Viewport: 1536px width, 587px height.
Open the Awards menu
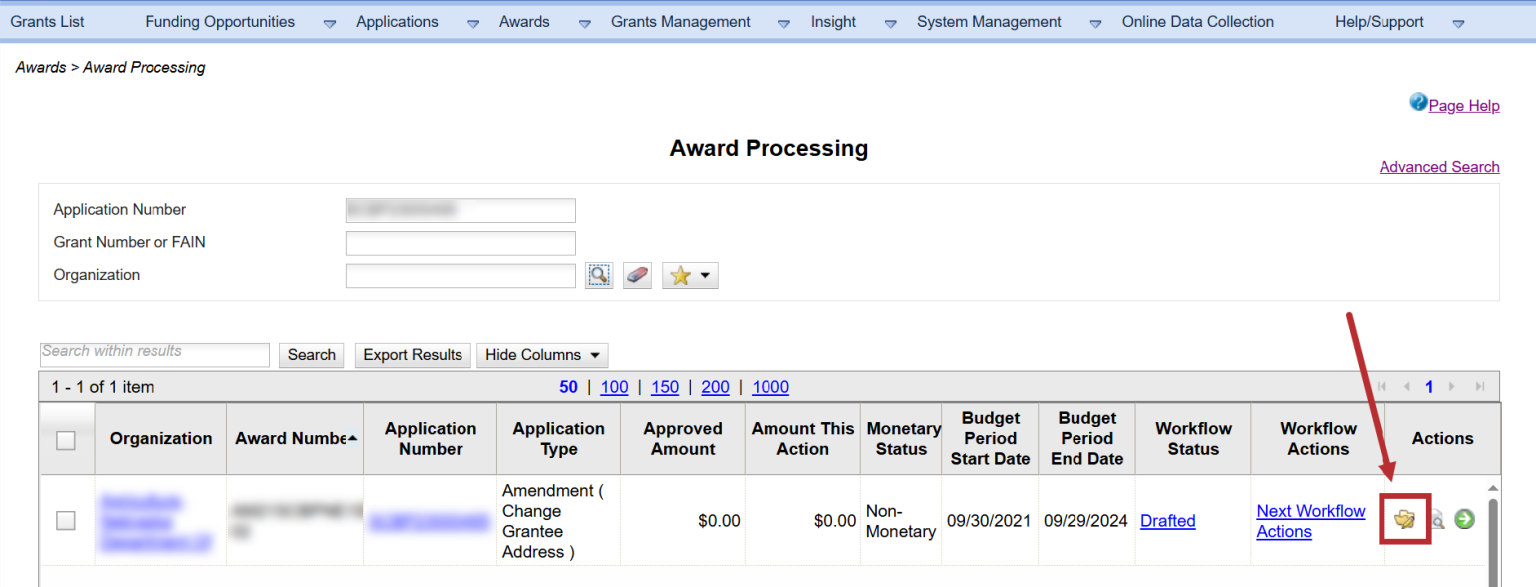pos(524,22)
